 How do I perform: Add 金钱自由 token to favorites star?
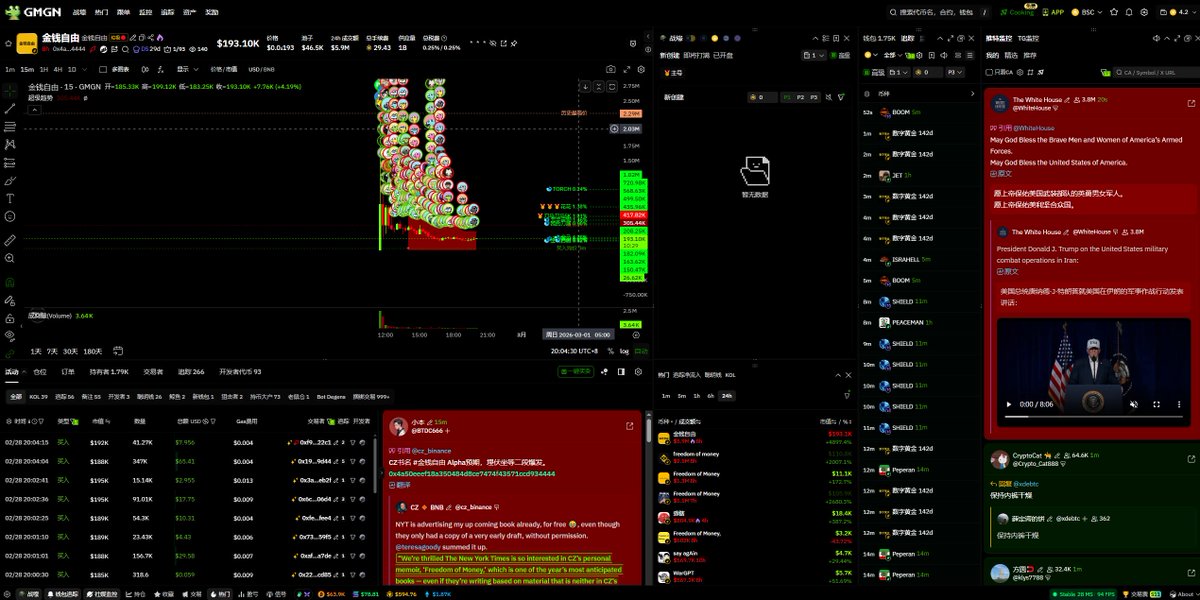pos(8,44)
